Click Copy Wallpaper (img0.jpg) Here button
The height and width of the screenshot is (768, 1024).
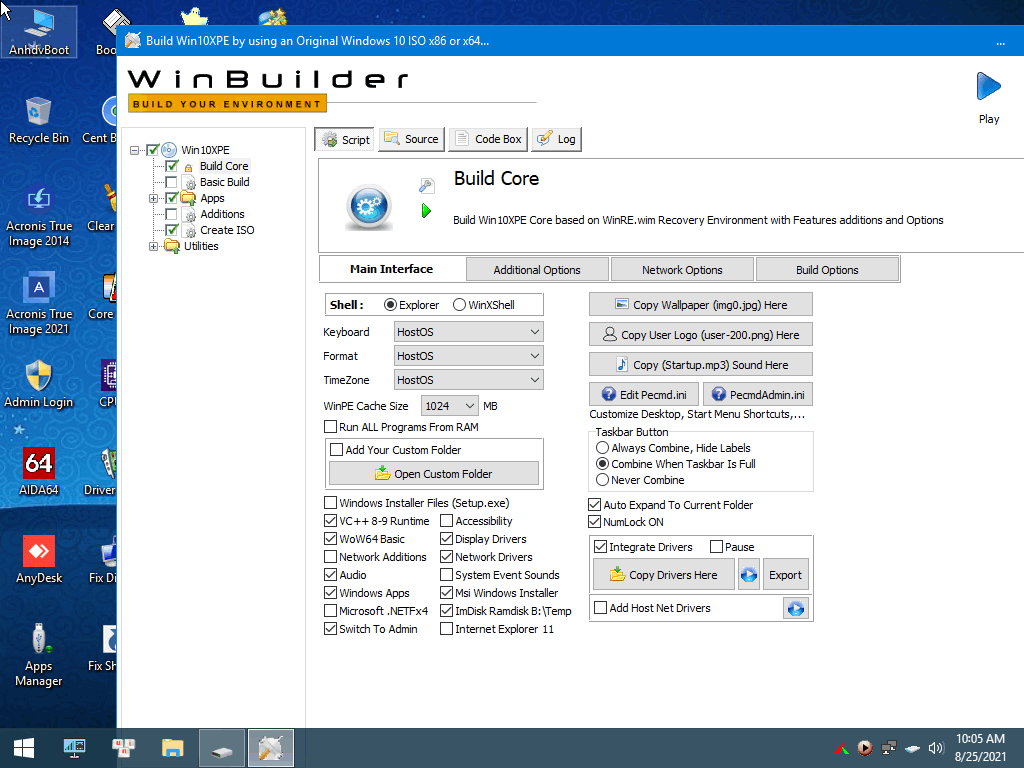701,305
